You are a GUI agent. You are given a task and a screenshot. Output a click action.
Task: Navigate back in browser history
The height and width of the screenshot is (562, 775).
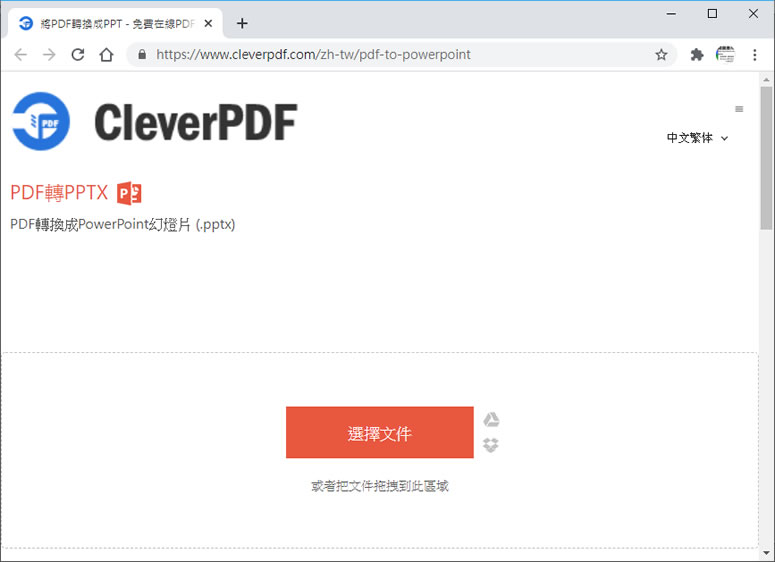point(21,54)
